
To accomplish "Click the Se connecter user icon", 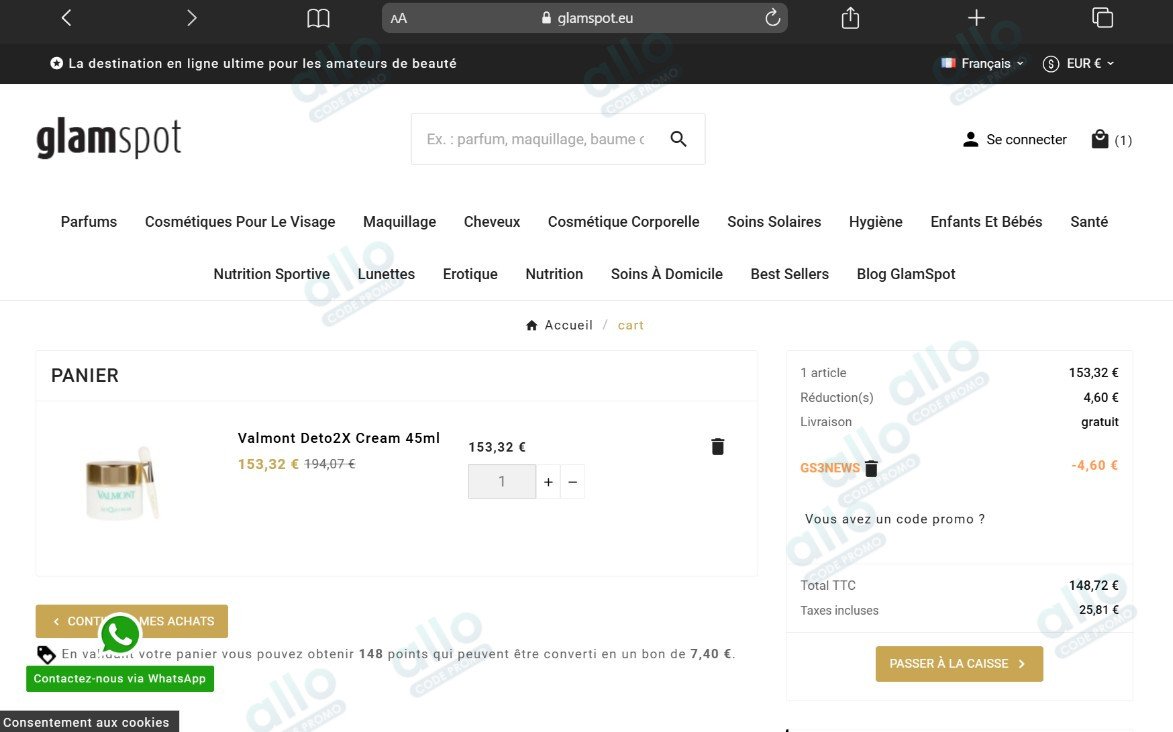I will coord(970,139).
